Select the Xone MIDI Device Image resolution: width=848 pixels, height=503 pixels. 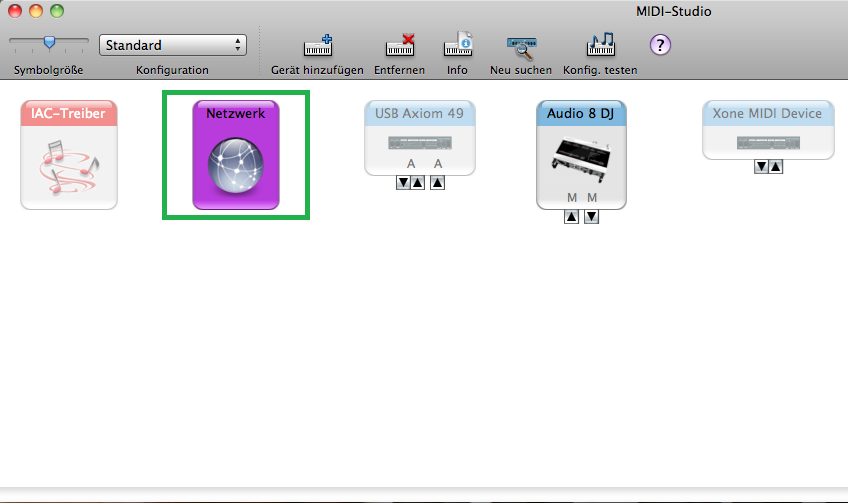(768, 130)
